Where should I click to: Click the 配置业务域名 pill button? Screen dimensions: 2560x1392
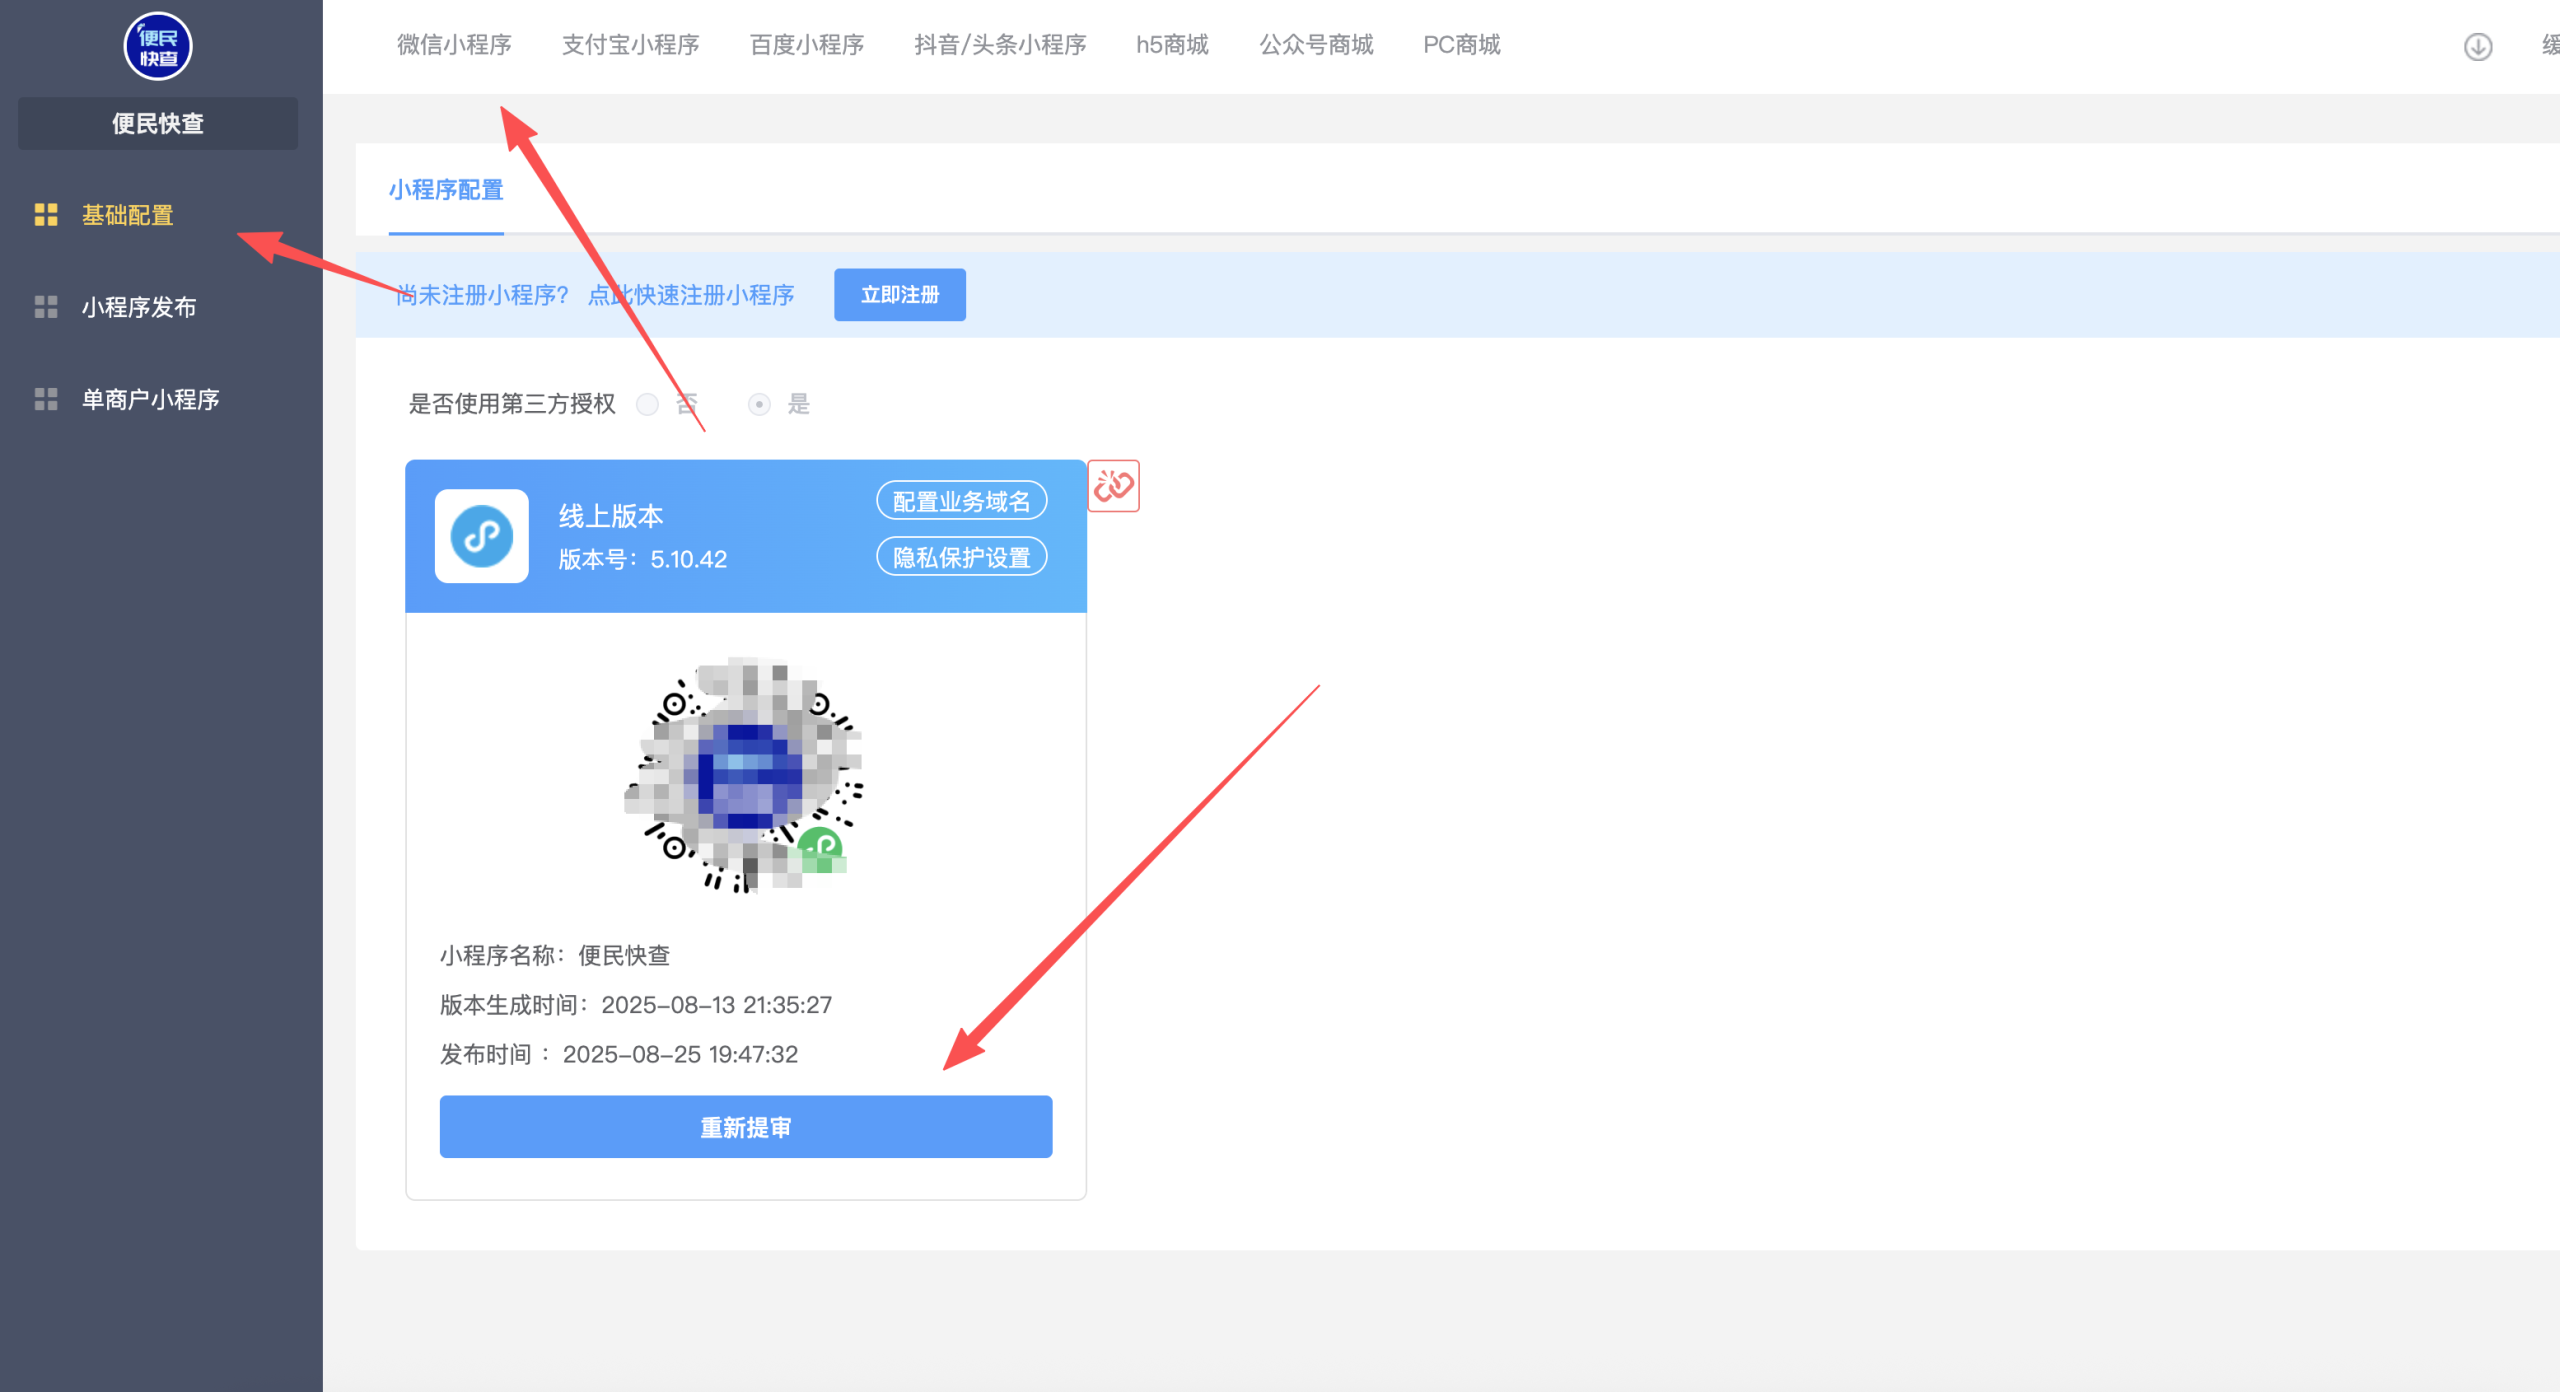coord(961,501)
